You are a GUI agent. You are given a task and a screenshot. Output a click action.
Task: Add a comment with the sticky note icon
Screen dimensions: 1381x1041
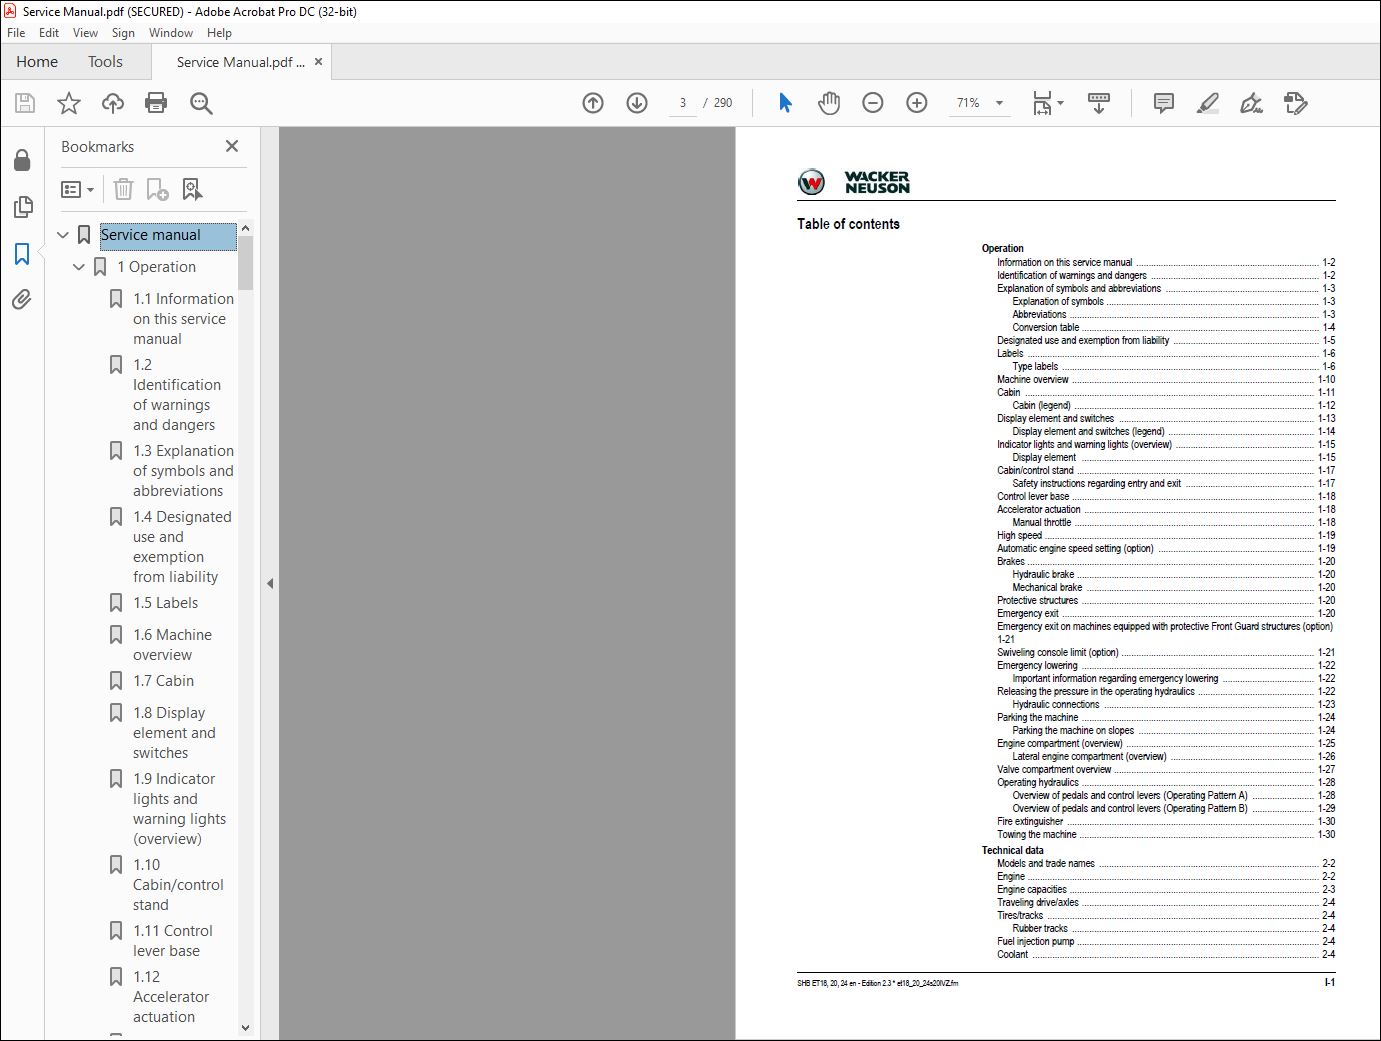1164,103
